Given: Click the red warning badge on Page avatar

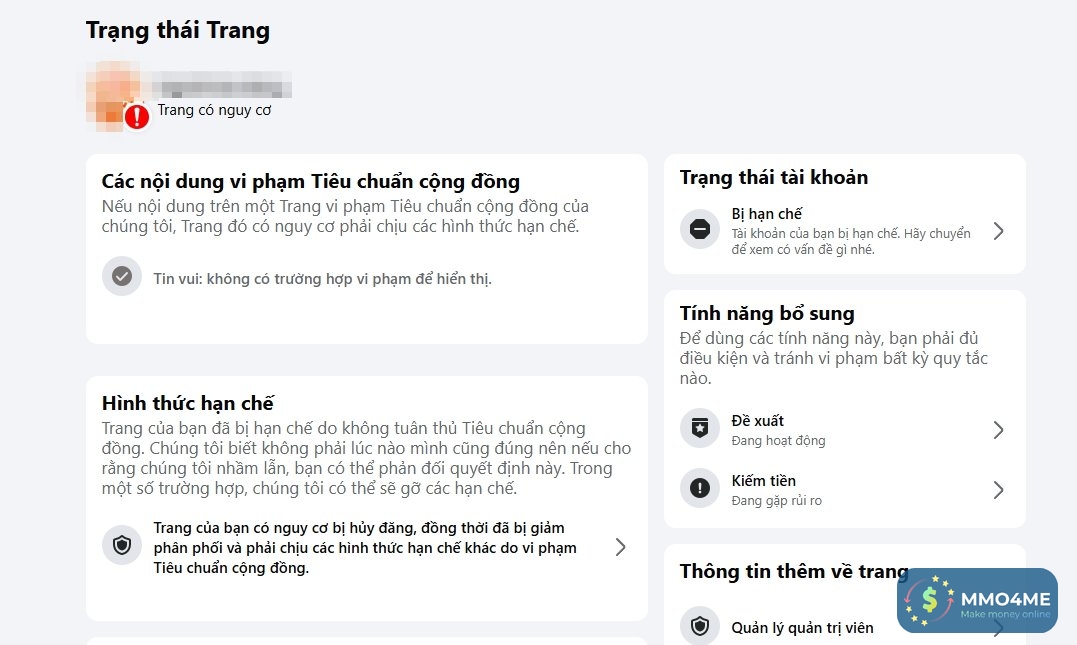Looking at the screenshot, I should click(137, 117).
